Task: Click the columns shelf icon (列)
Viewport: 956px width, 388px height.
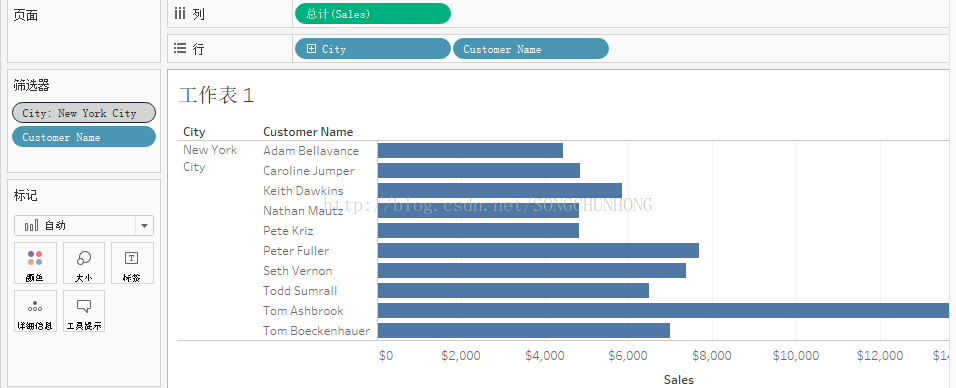Action: point(179,13)
